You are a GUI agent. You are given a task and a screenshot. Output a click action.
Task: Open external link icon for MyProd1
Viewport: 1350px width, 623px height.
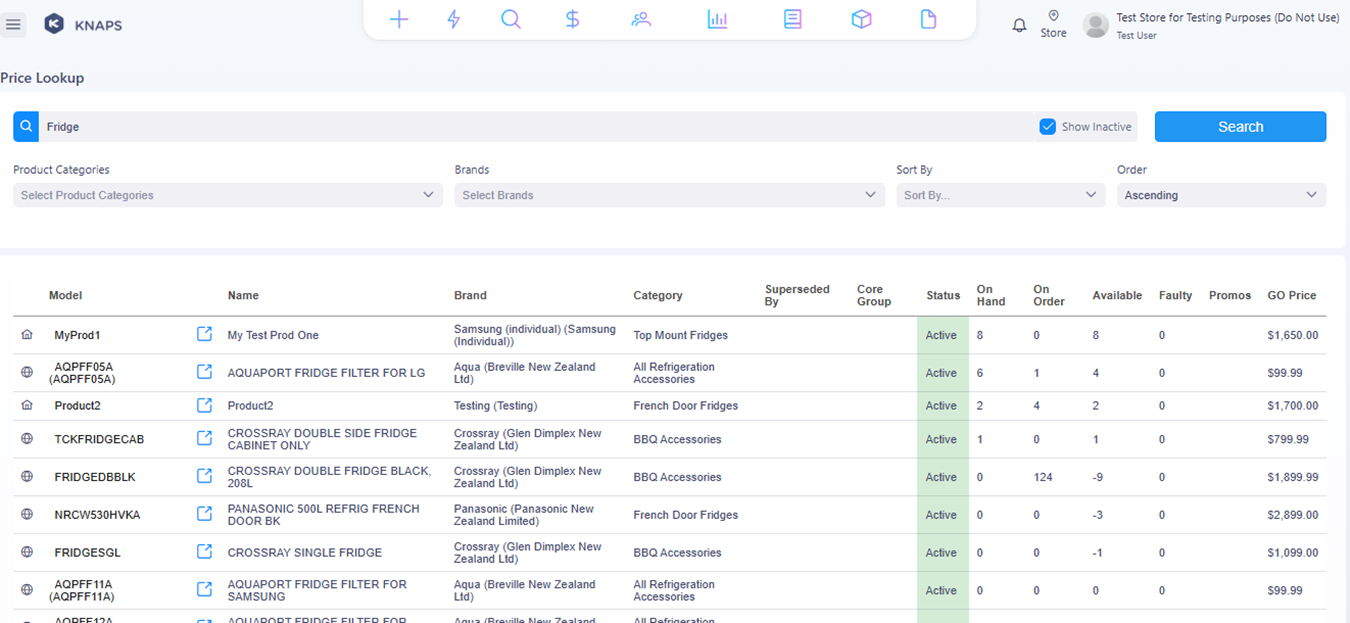tap(204, 335)
